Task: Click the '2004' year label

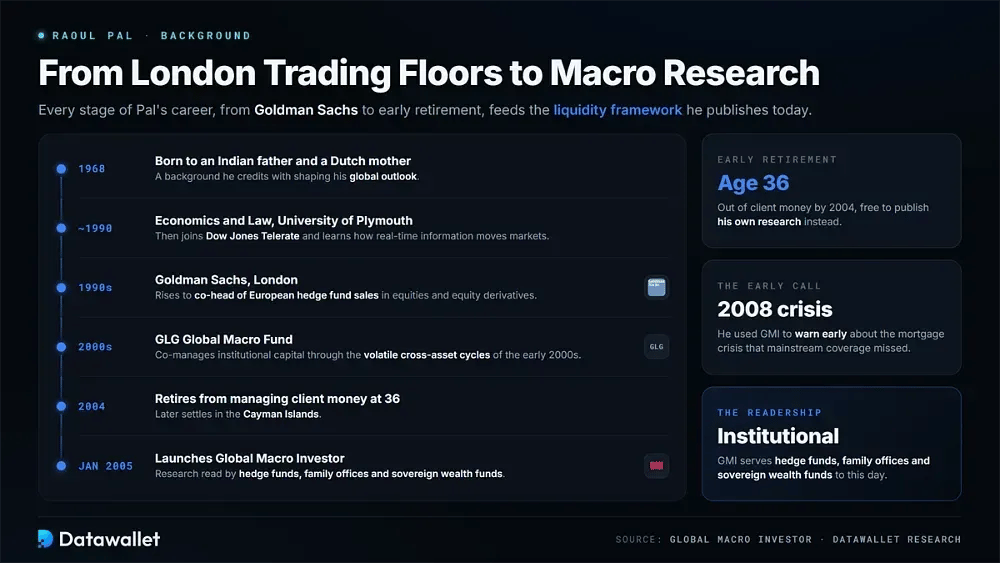Action: [92, 407]
